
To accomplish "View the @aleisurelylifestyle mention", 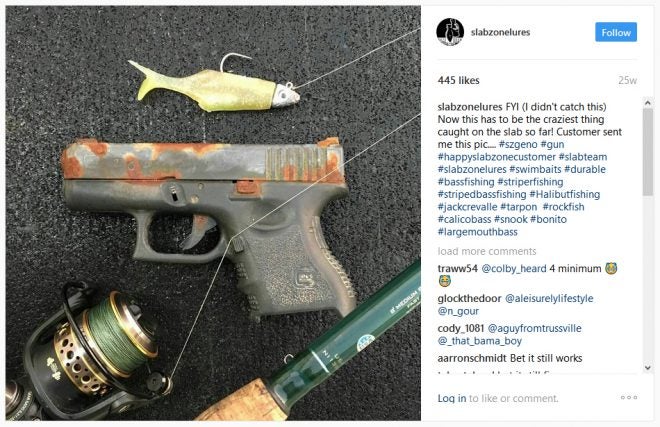I will click(x=549, y=299).
